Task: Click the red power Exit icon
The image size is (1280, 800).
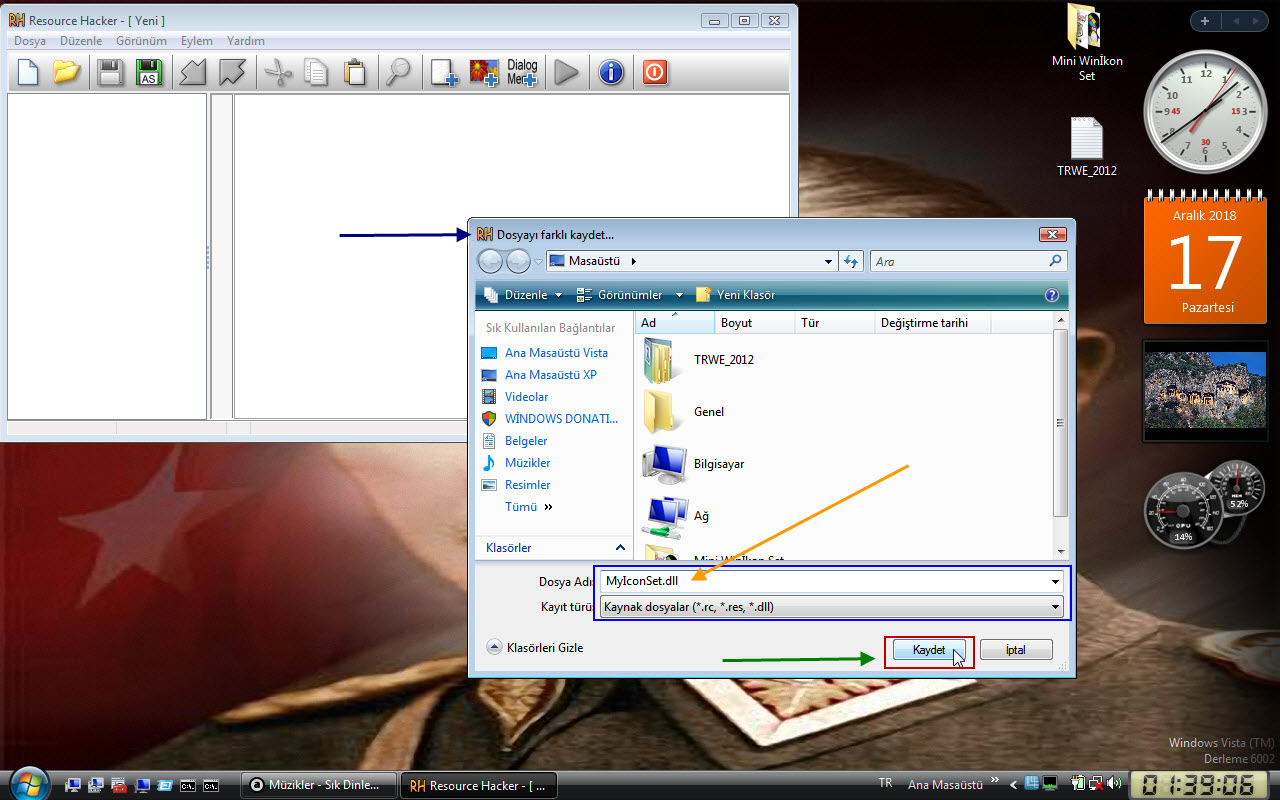Action: (655, 72)
